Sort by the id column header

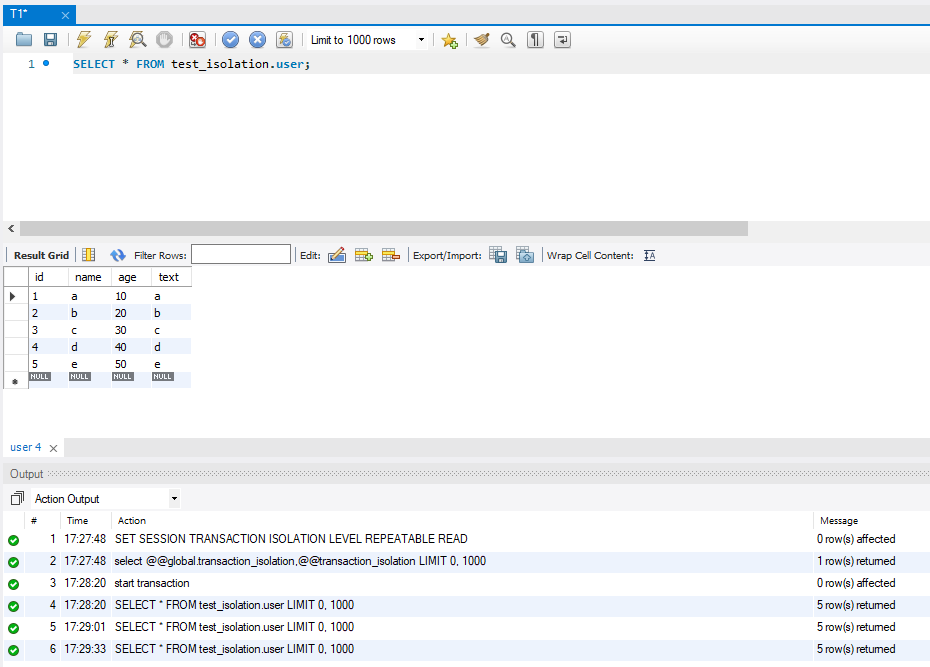(48, 277)
